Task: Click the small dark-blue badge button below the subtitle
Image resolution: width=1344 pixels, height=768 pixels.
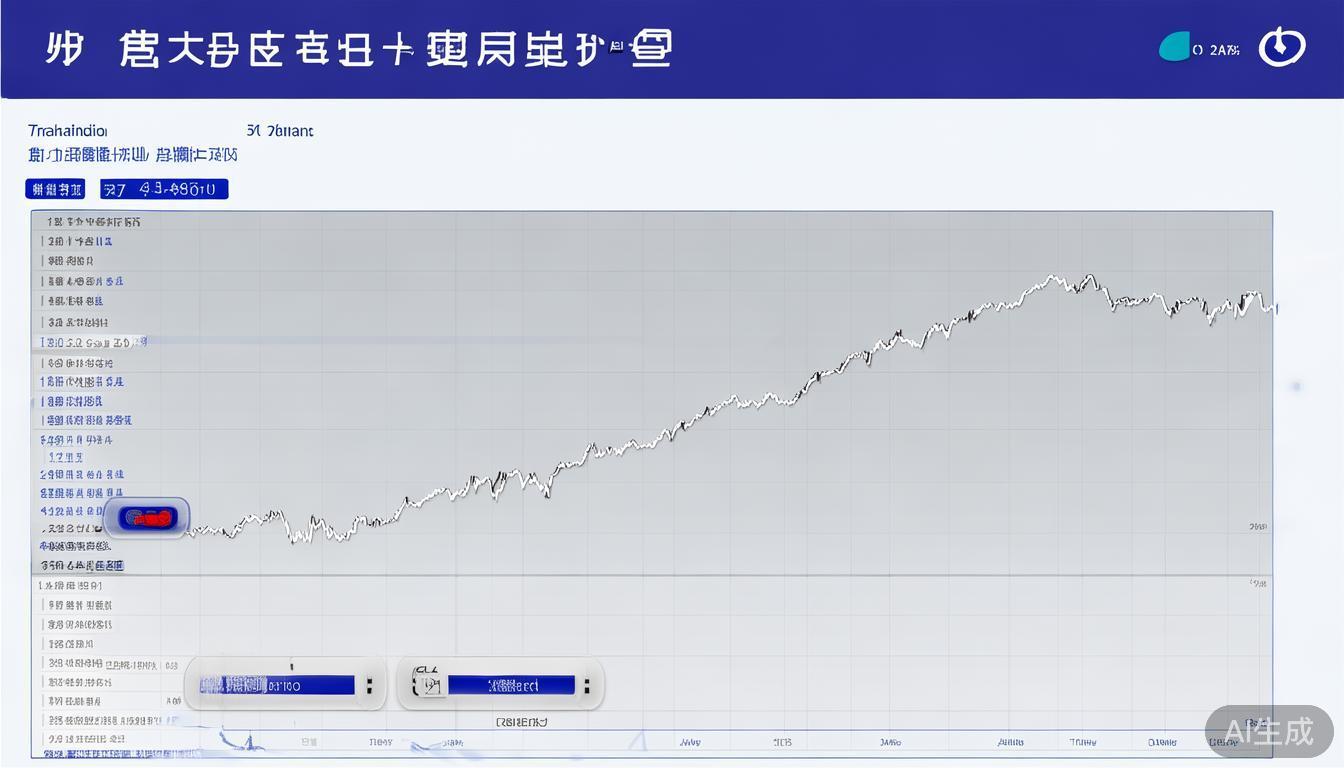Action: (x=55, y=189)
